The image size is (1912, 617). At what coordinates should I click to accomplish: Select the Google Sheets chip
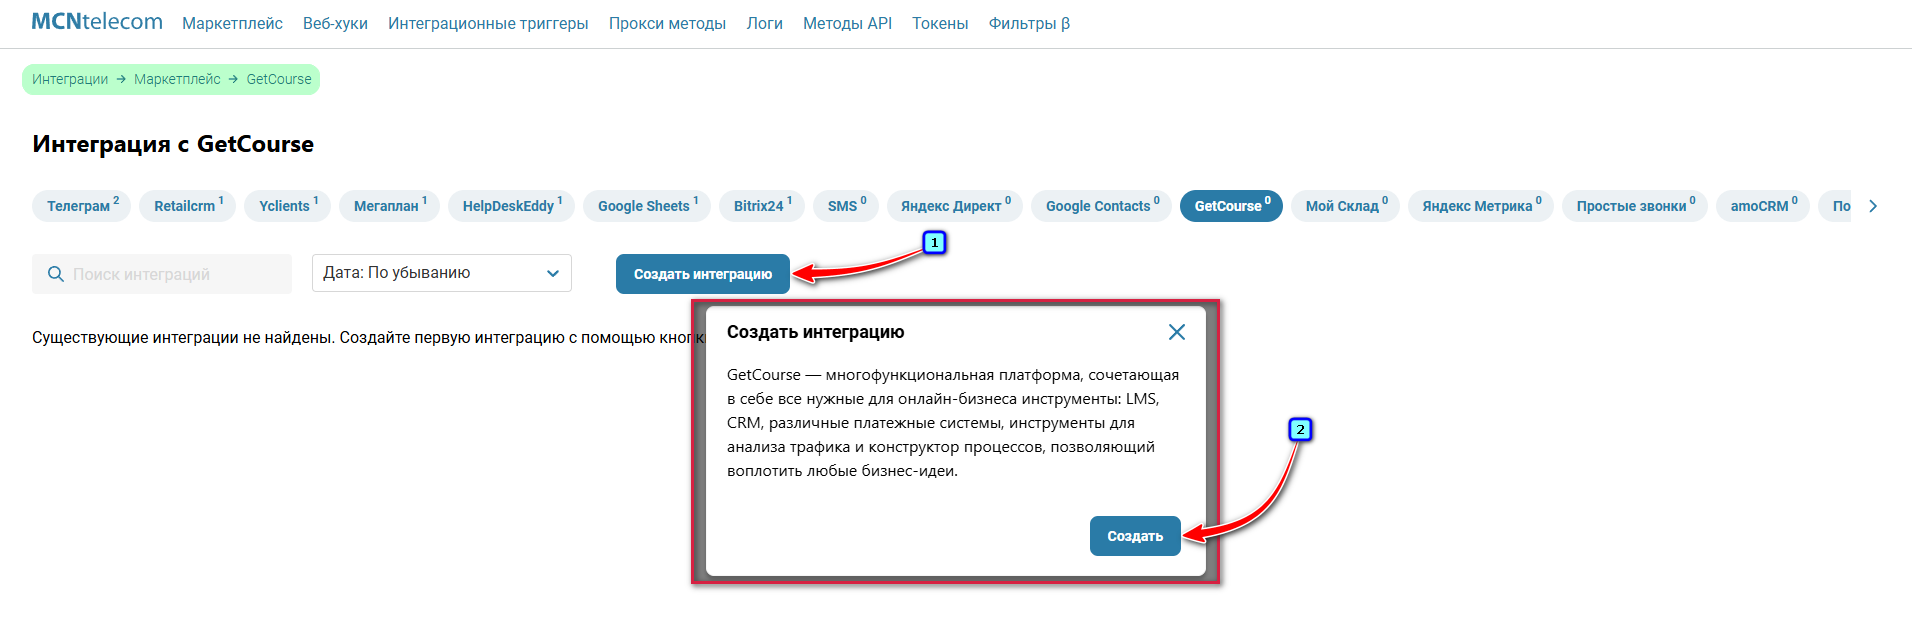coord(647,206)
